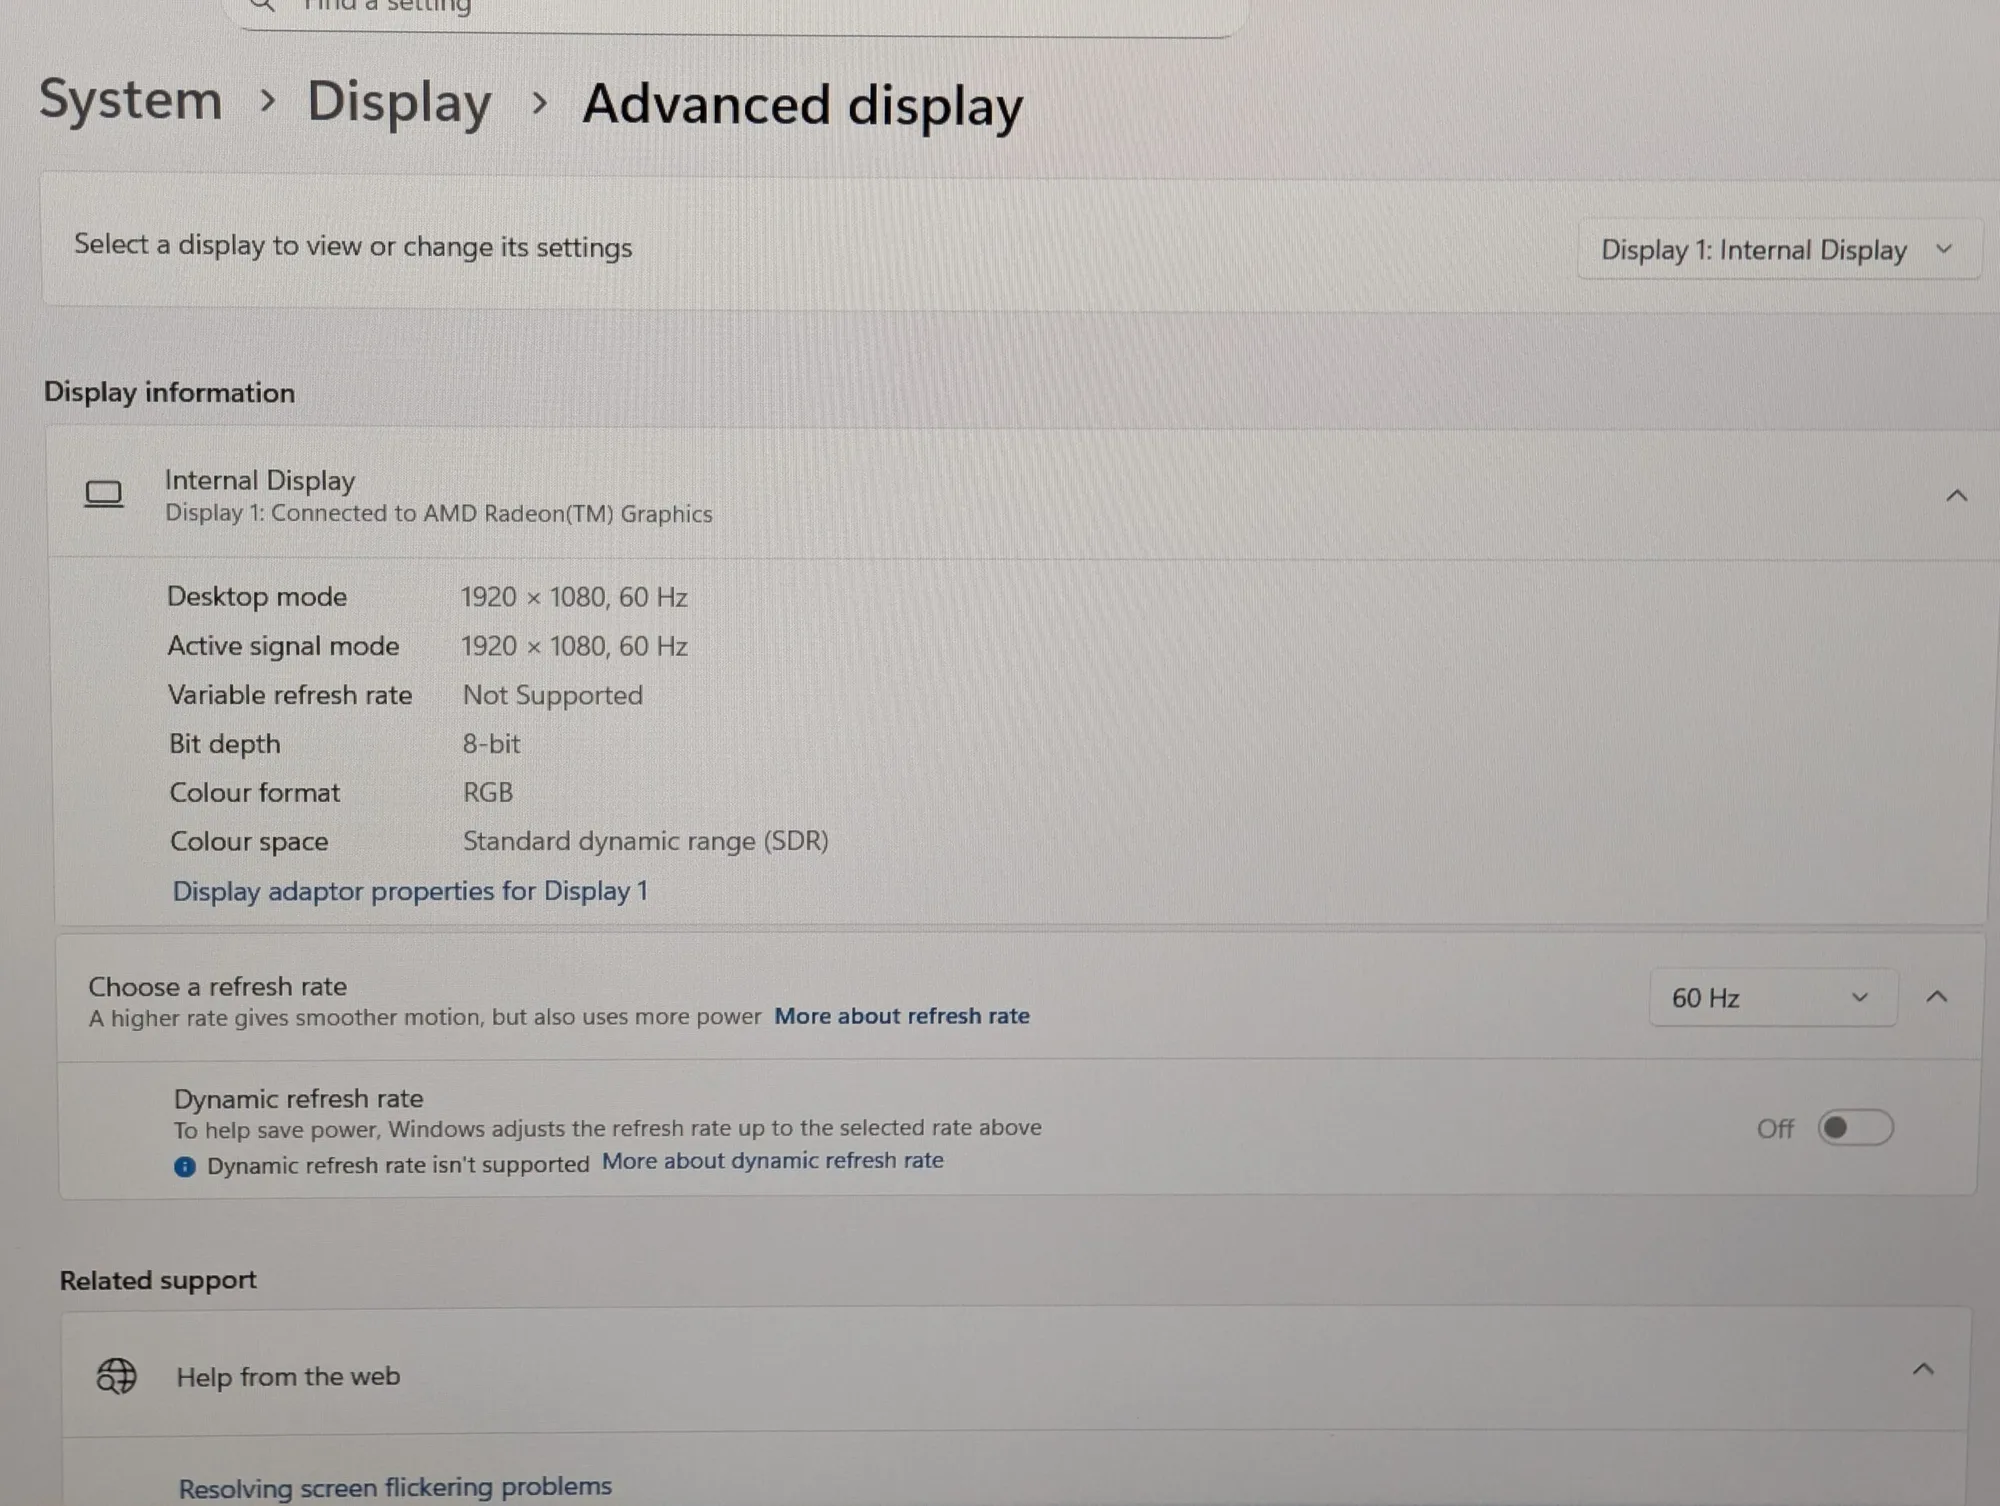Open the Display 1: Internal Display dropdown
Viewport: 2000px width, 1506px height.
pyautogui.click(x=1778, y=249)
